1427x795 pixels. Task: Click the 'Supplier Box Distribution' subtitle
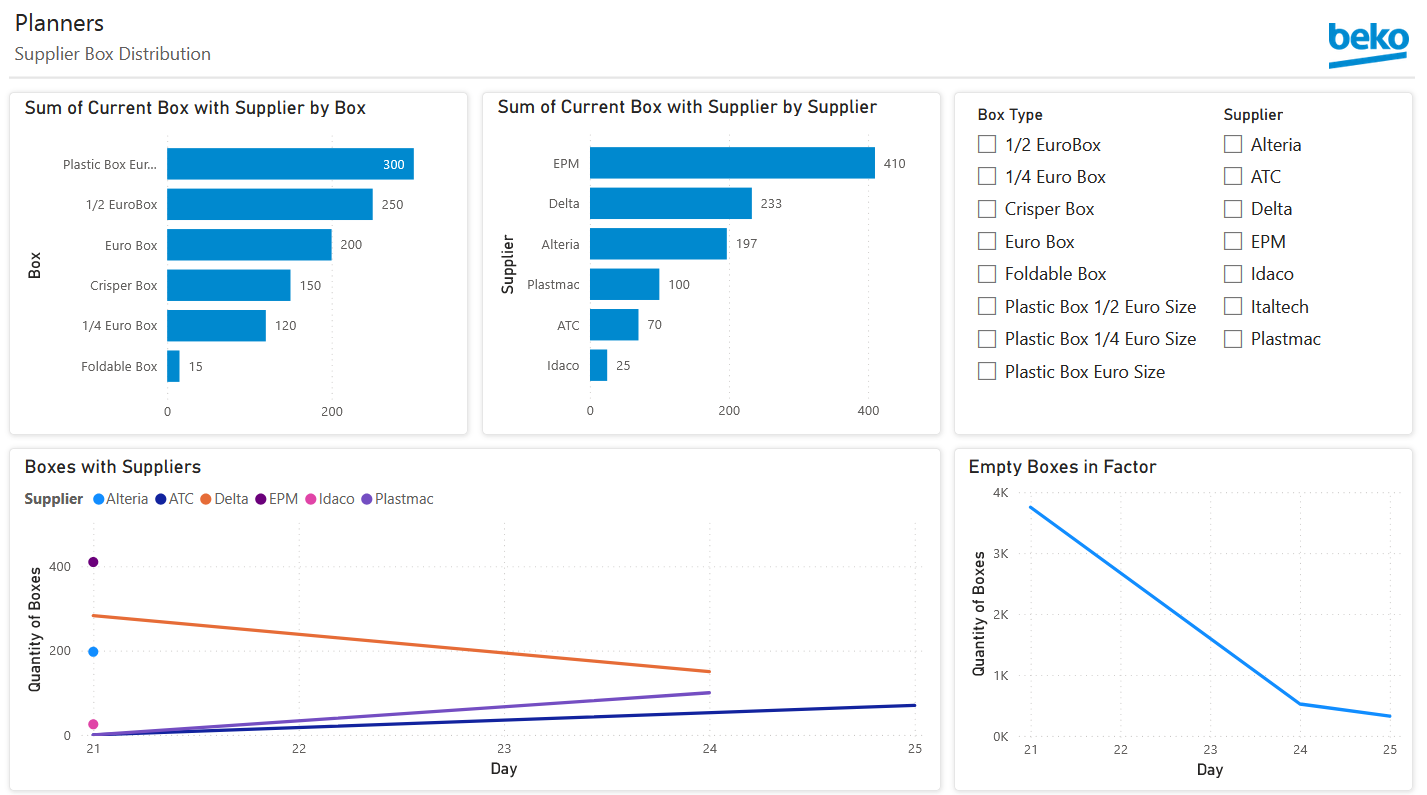pyautogui.click(x=112, y=54)
